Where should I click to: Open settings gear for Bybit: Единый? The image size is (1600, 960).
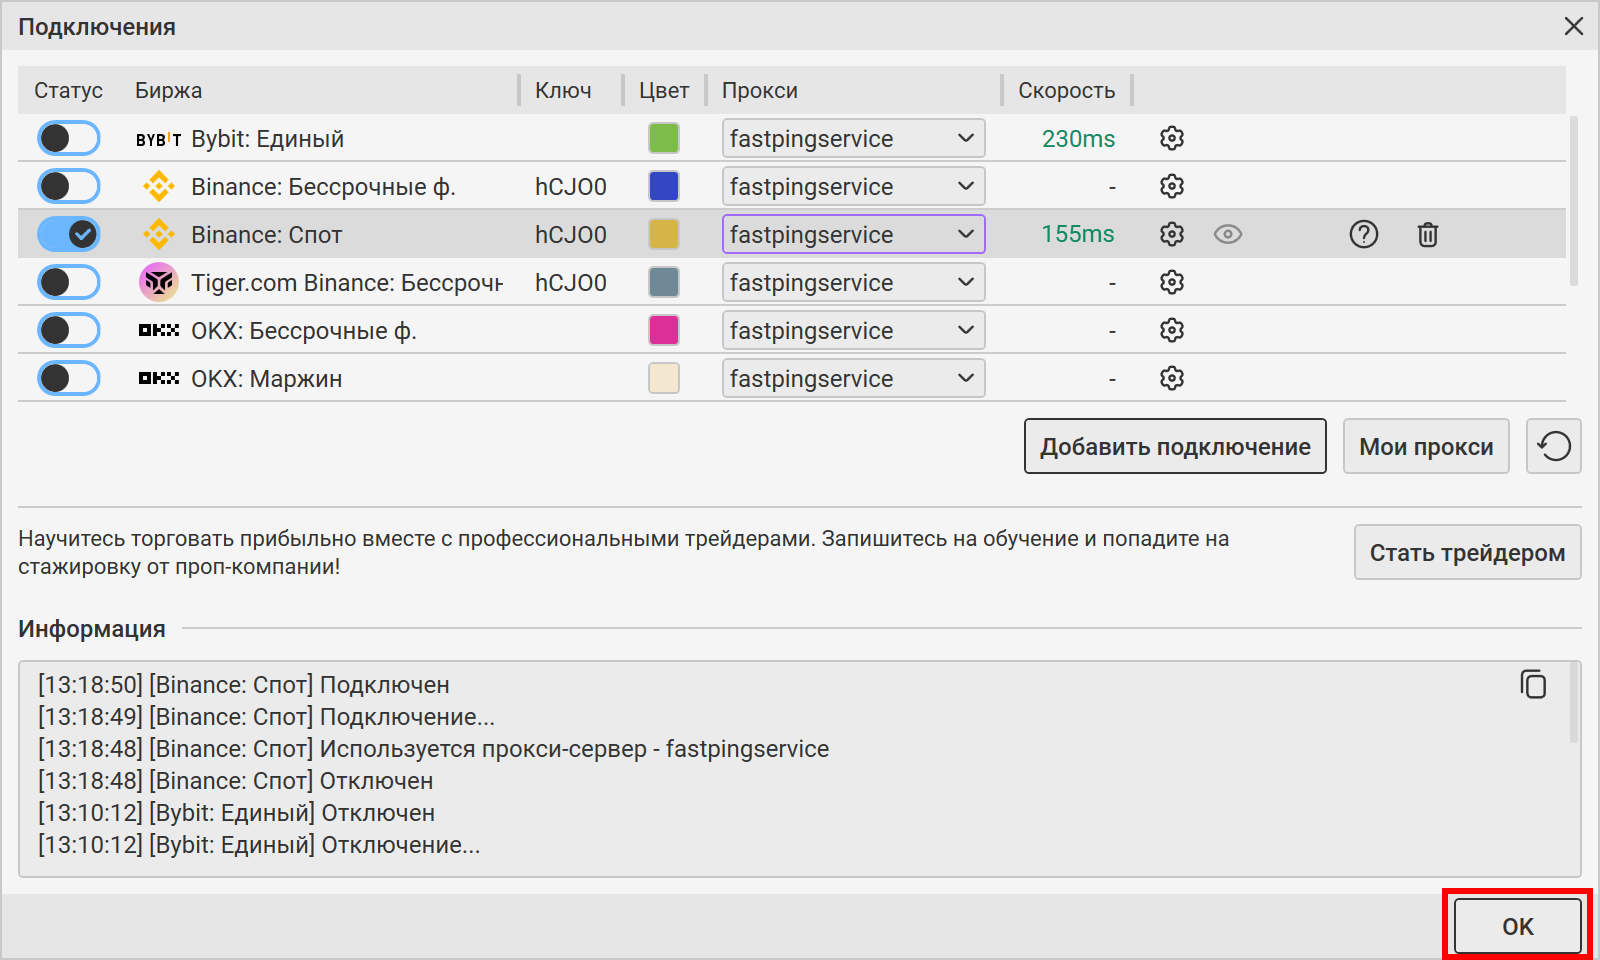pyautogui.click(x=1172, y=138)
